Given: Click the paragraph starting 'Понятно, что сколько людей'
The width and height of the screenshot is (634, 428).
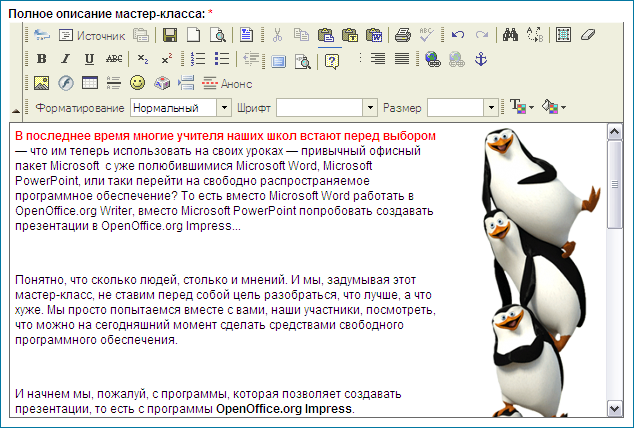Looking at the screenshot, I should [225, 310].
